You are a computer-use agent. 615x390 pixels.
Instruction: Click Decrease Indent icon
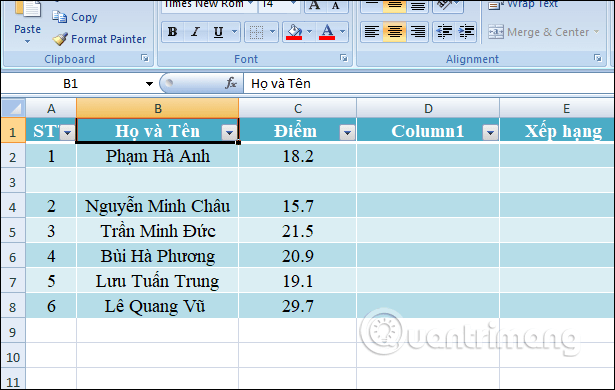point(444,32)
